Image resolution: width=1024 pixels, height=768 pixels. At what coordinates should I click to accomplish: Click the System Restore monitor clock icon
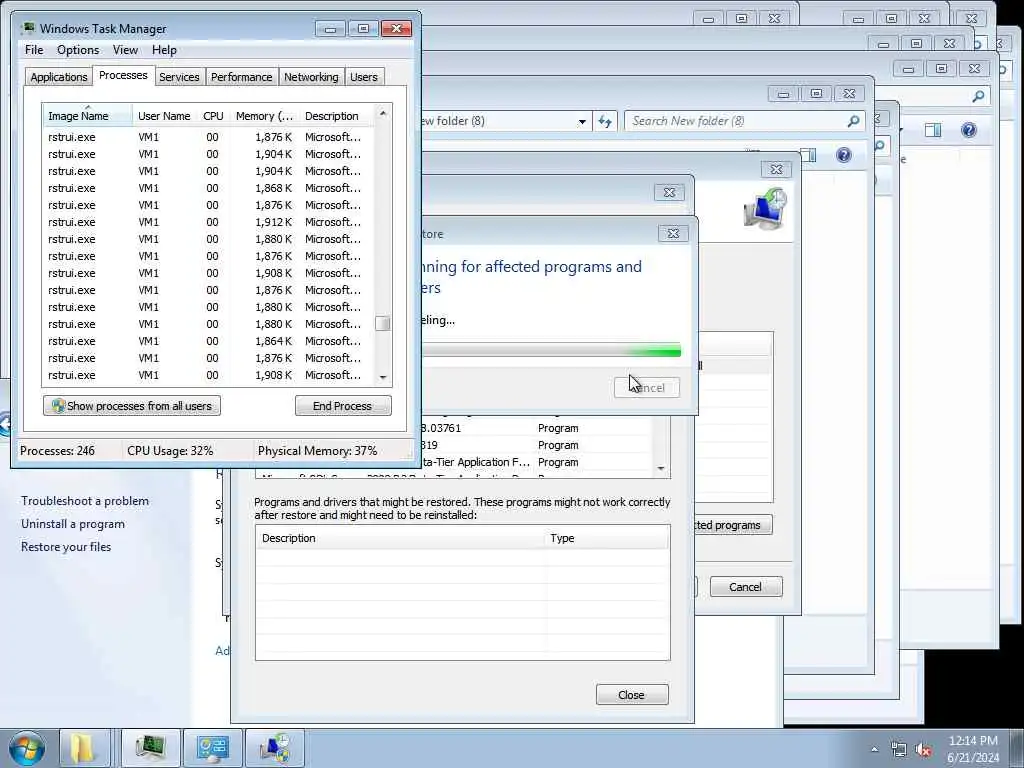(x=765, y=209)
